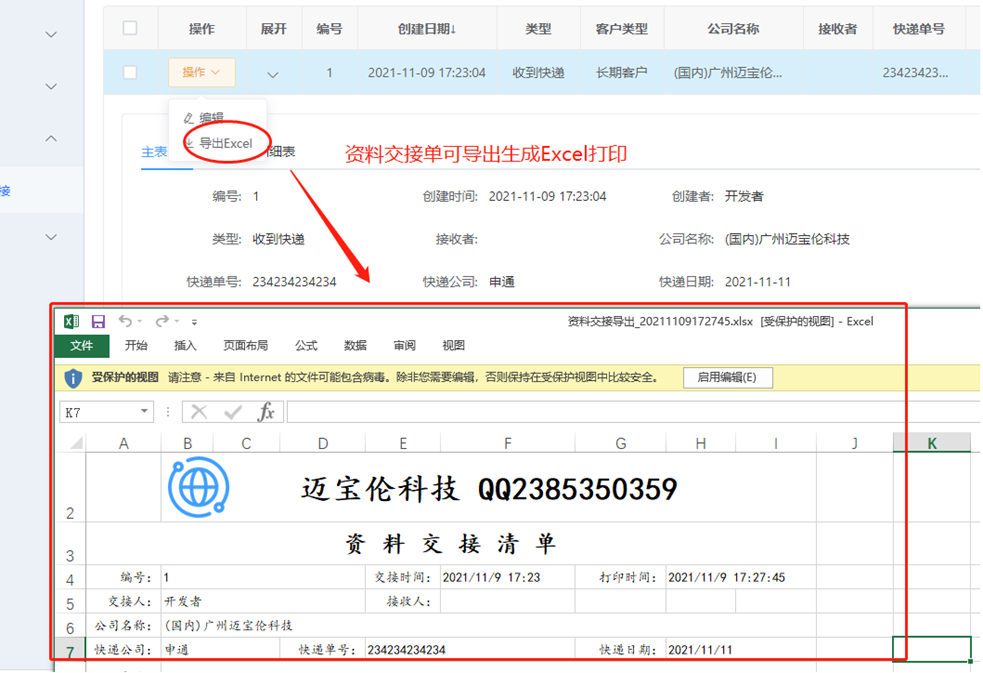Click the formula bar confirm checkmark icon
The height and width of the screenshot is (673, 983).
(x=233, y=412)
